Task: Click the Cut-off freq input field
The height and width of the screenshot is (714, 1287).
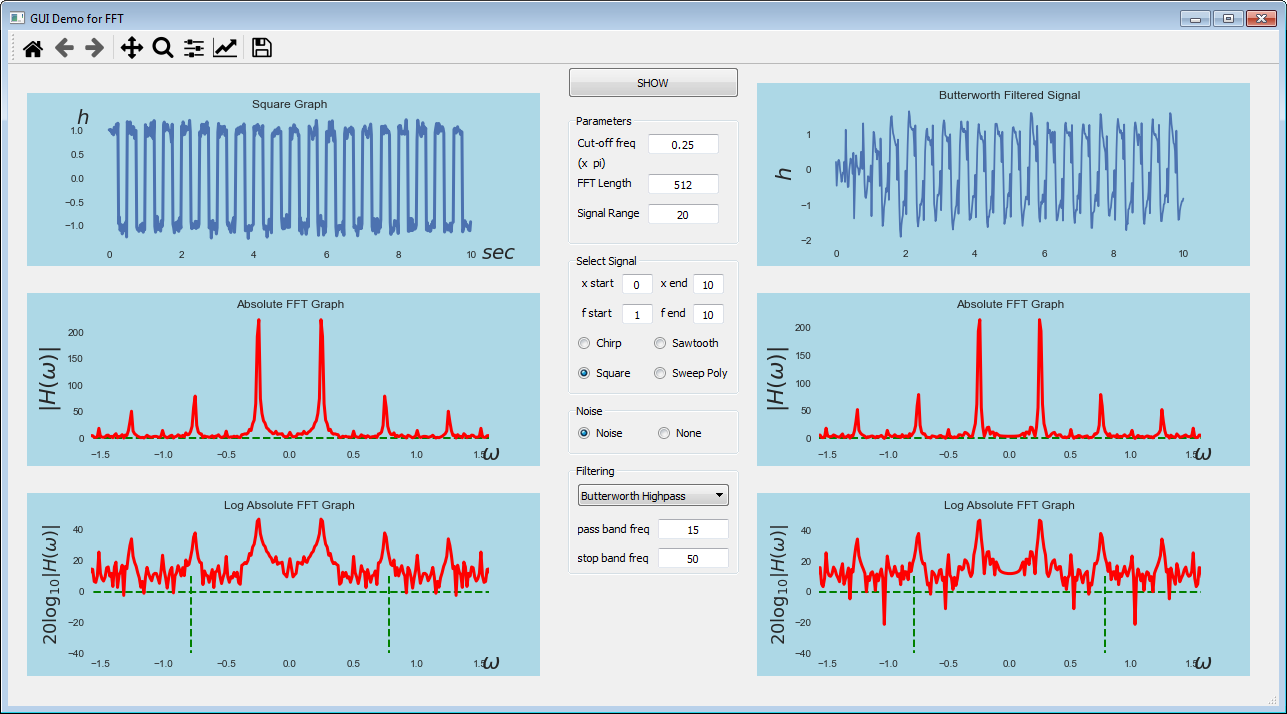Action: [683, 144]
